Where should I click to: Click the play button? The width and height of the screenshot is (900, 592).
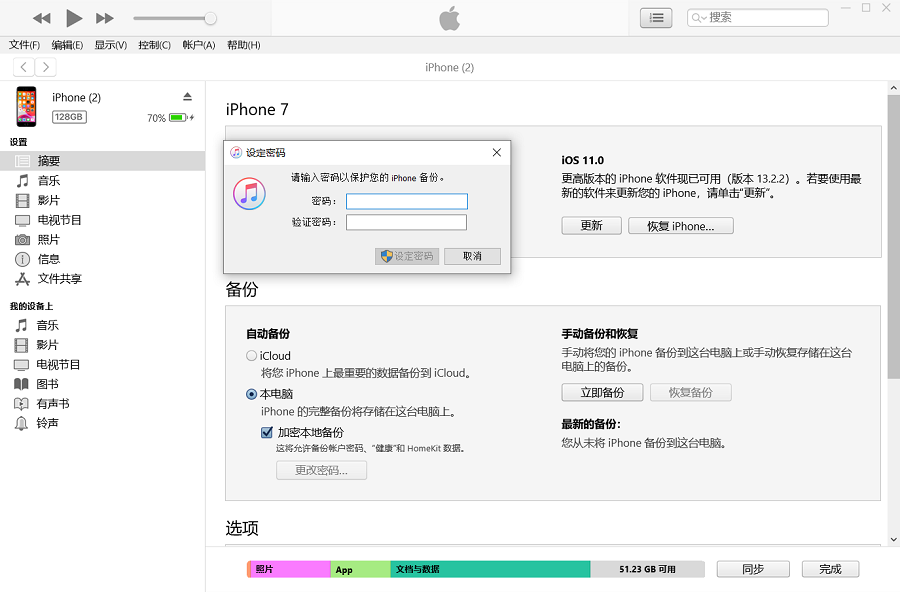pos(73,18)
